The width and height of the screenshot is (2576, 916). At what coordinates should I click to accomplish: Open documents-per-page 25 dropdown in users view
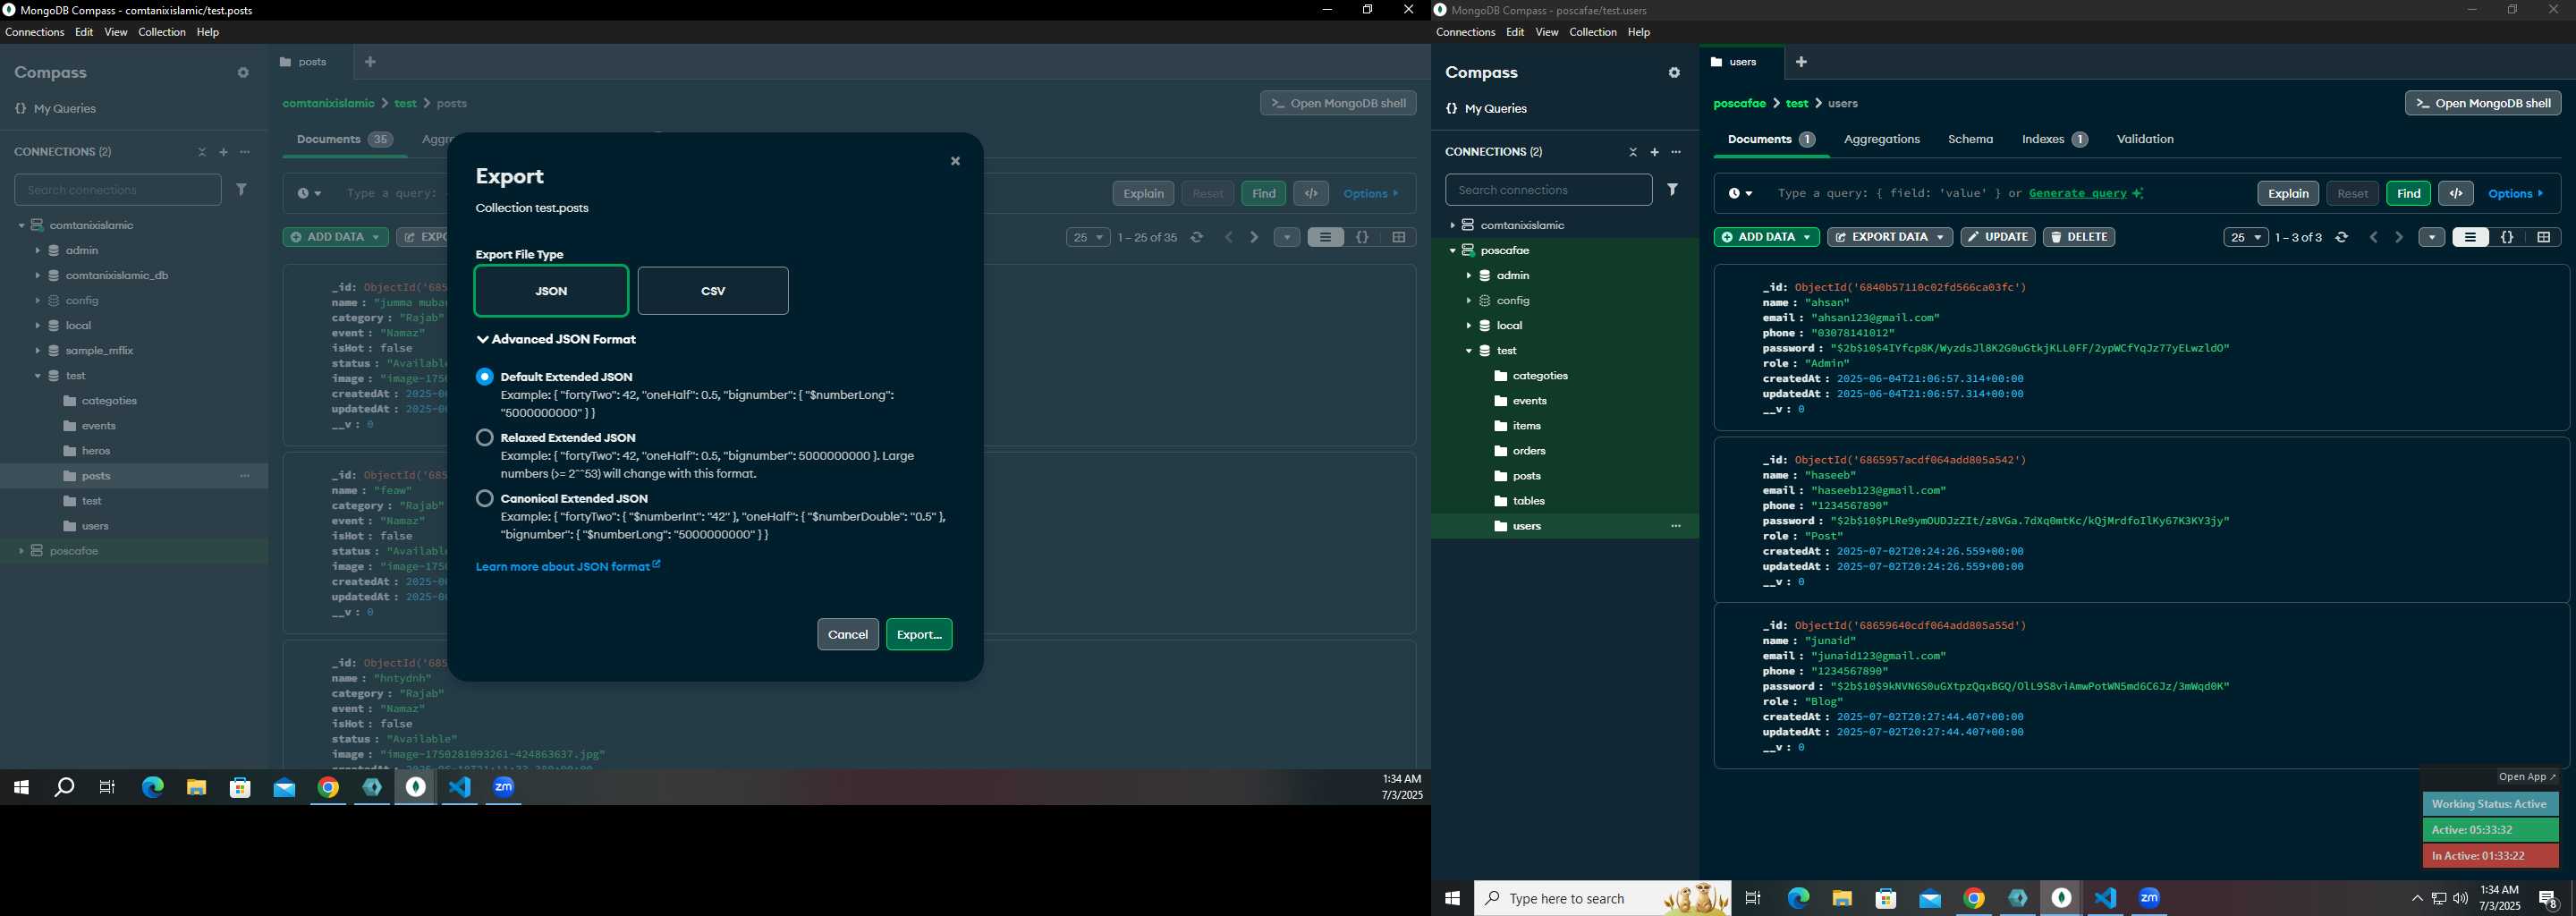(x=2245, y=238)
